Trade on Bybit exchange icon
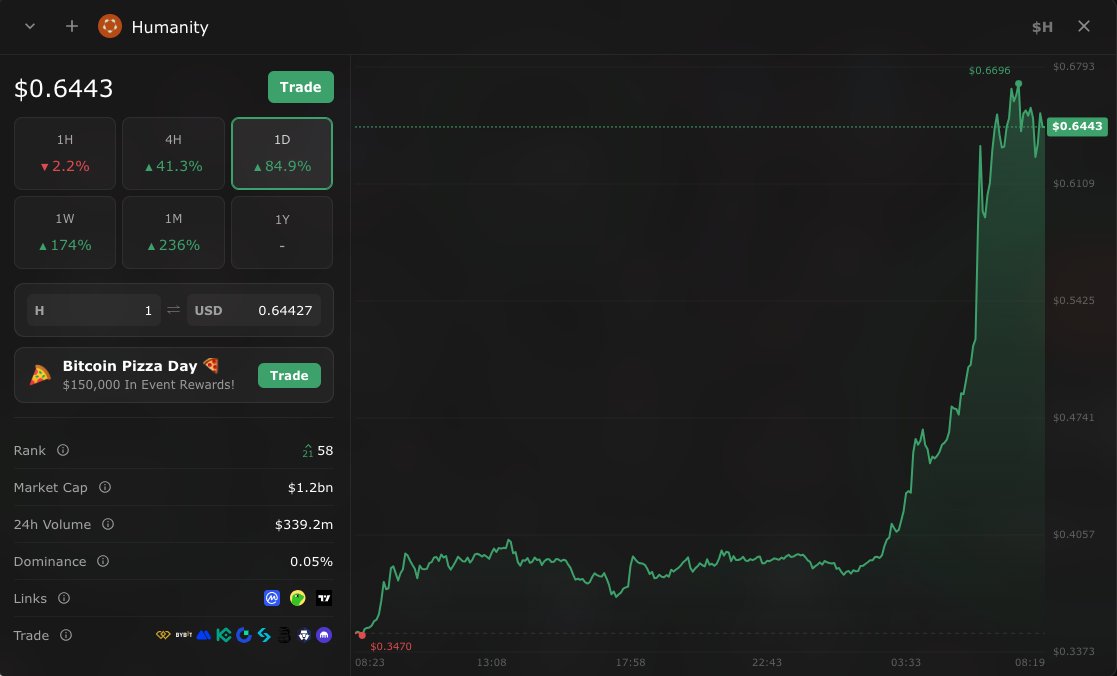The image size is (1117, 676). coord(184,635)
